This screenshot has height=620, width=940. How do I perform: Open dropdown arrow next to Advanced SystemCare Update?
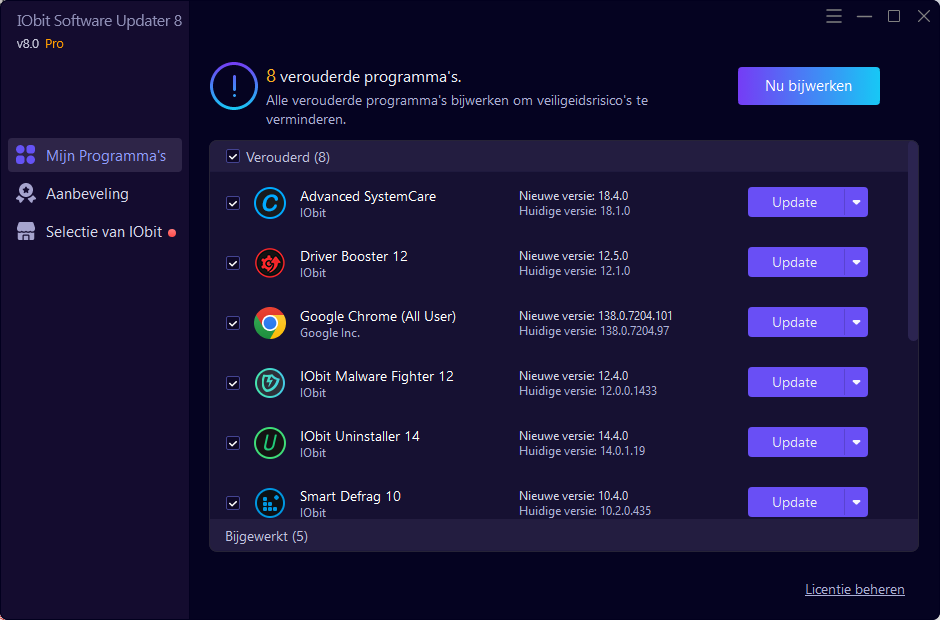coord(856,202)
